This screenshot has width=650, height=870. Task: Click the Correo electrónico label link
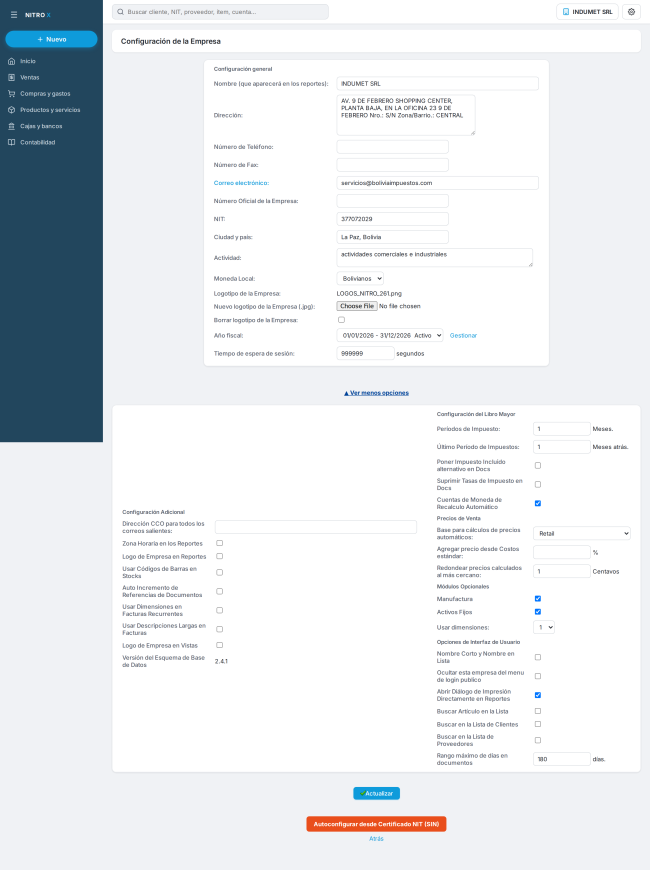point(241,183)
